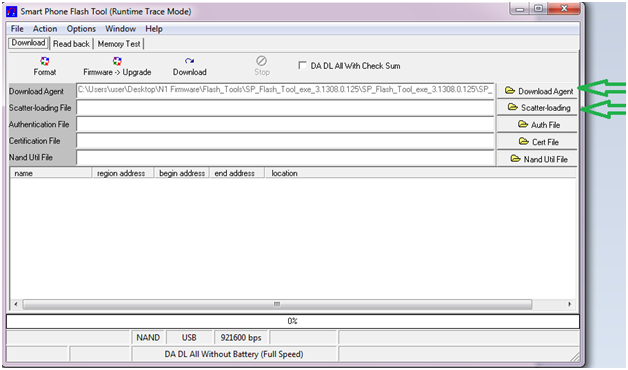Select the Firmware -> Upgrade icon
The height and width of the screenshot is (370, 628).
coord(117,61)
